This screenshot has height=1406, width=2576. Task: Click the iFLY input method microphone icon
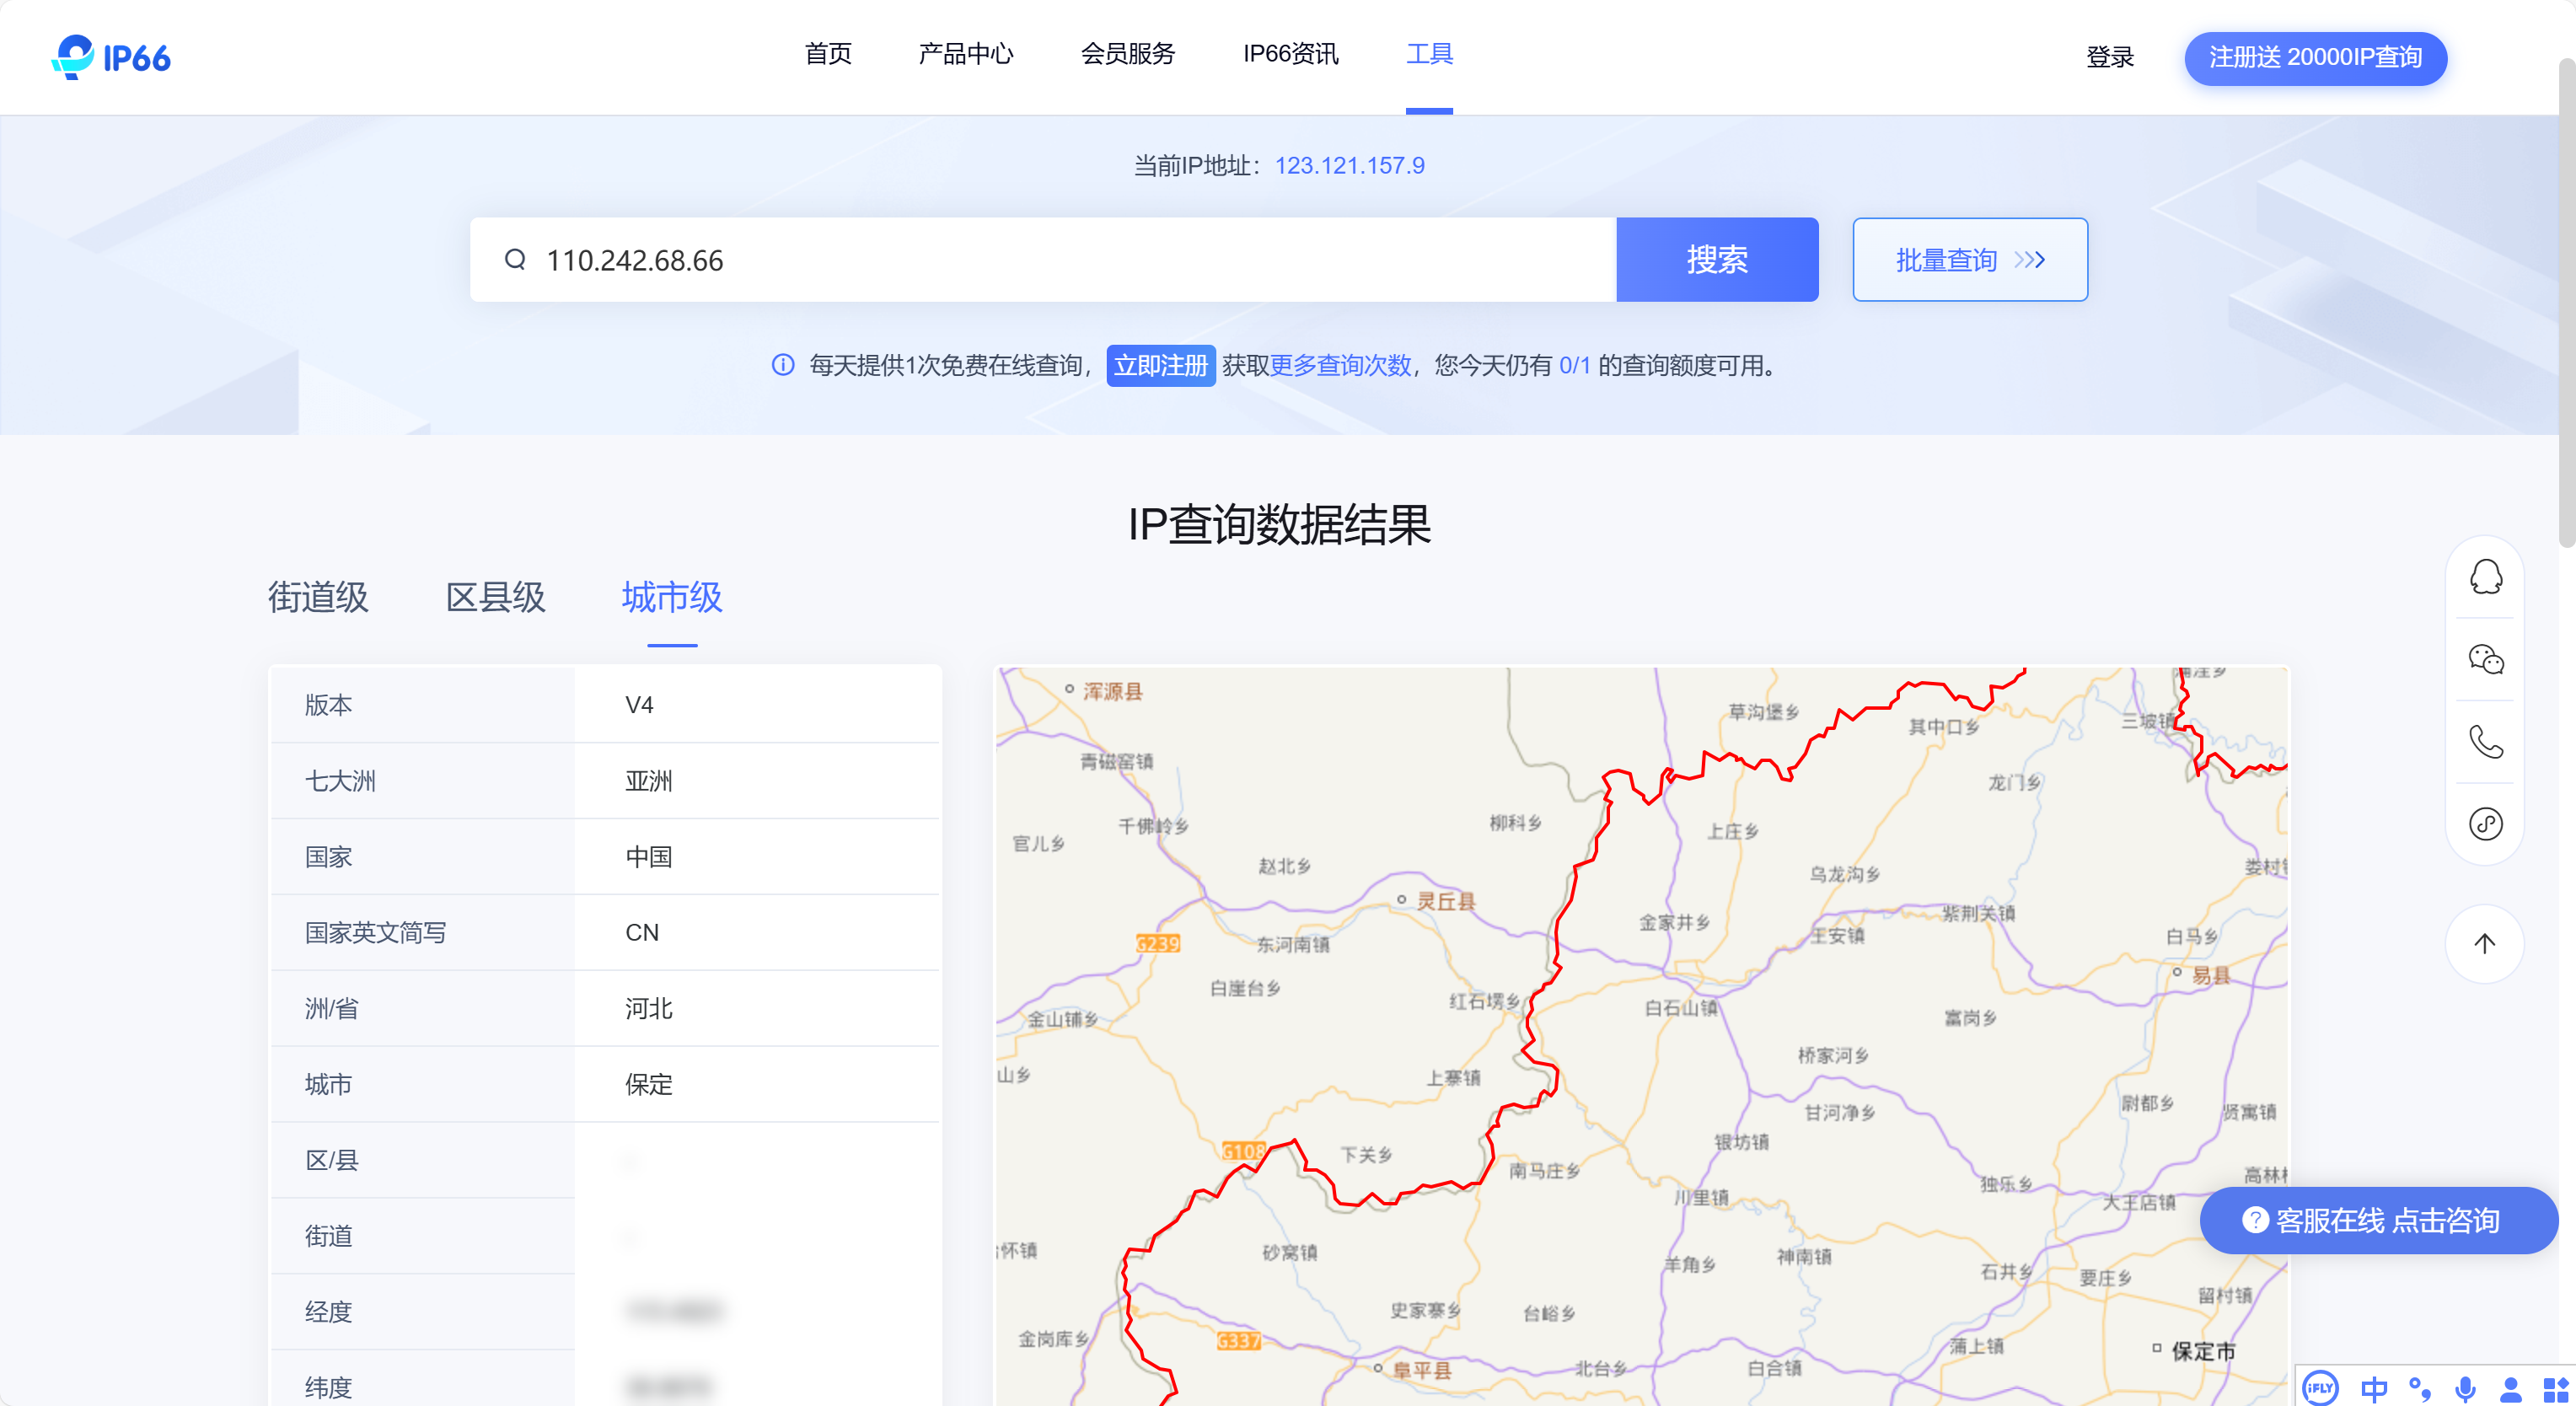[2465, 1389]
